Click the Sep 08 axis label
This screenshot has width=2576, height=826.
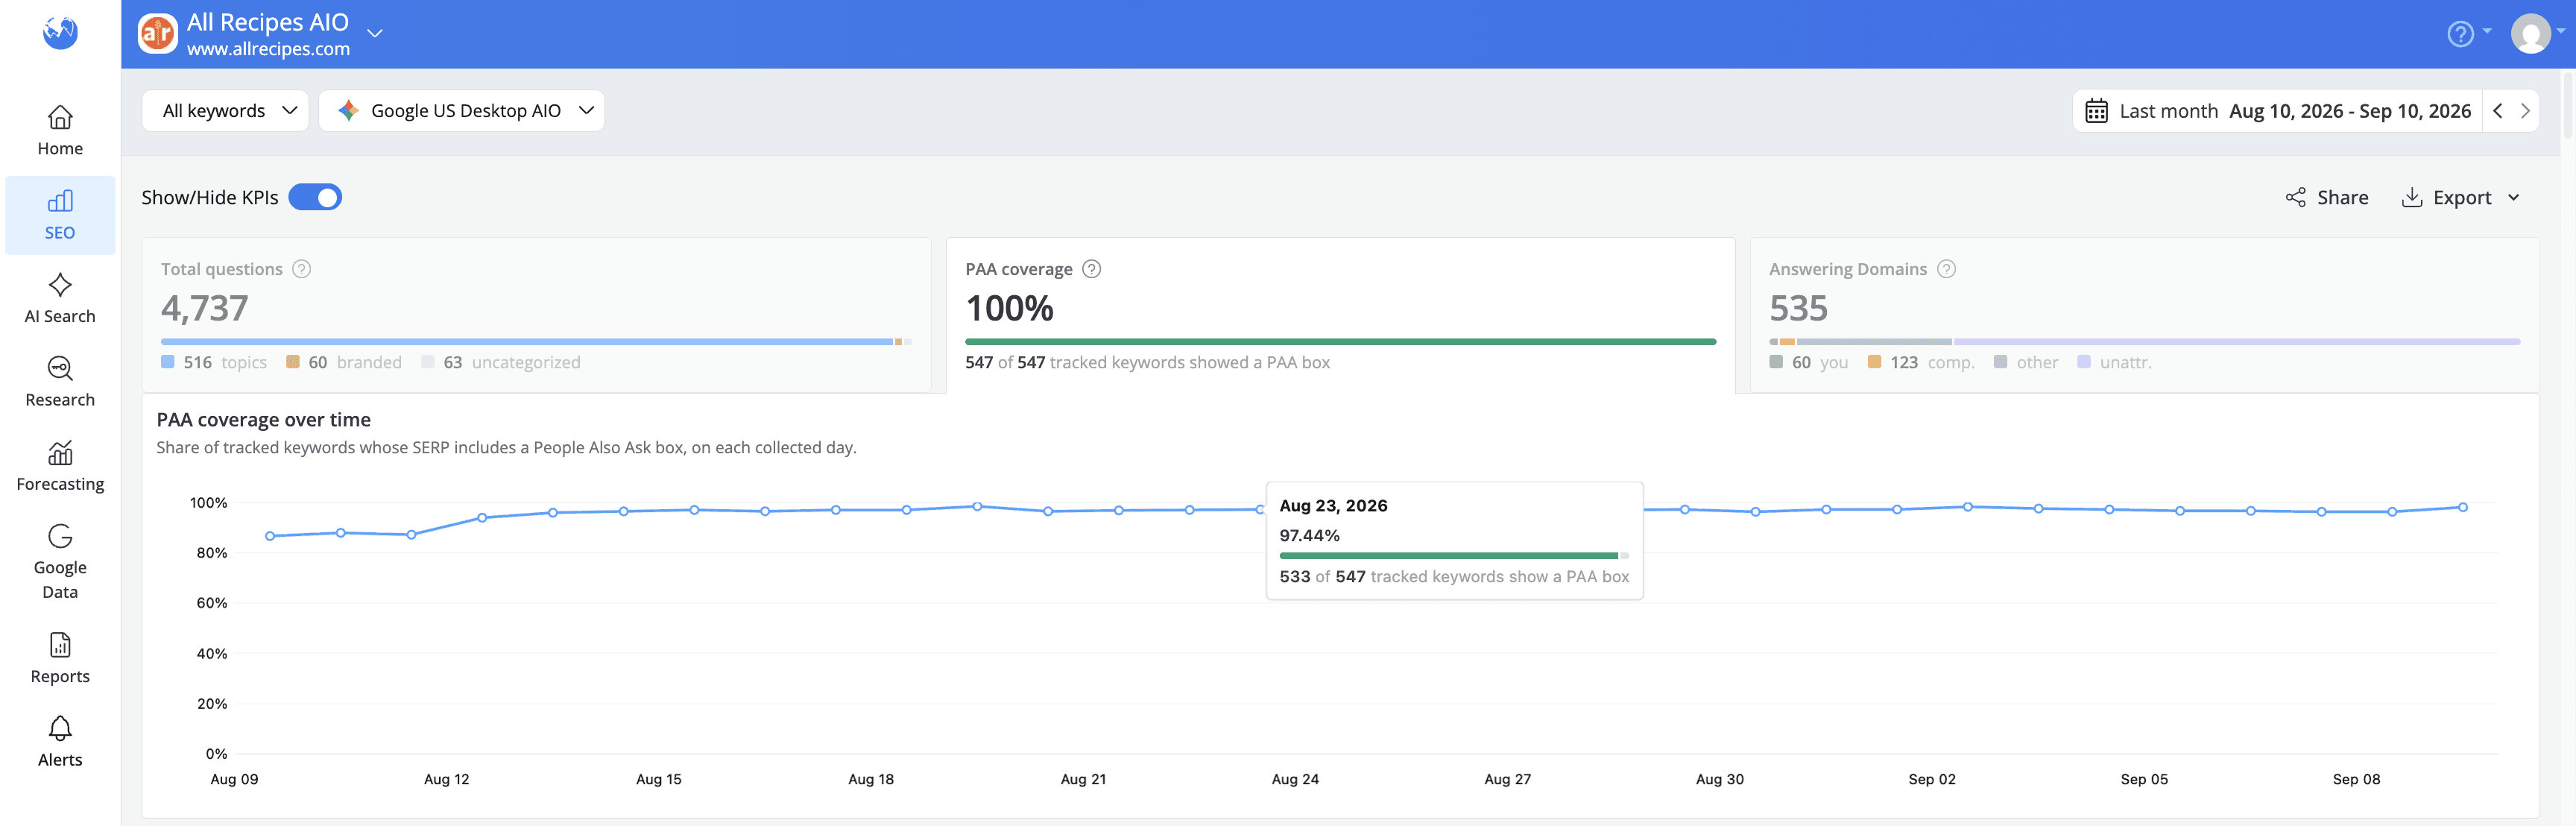[2356, 779]
